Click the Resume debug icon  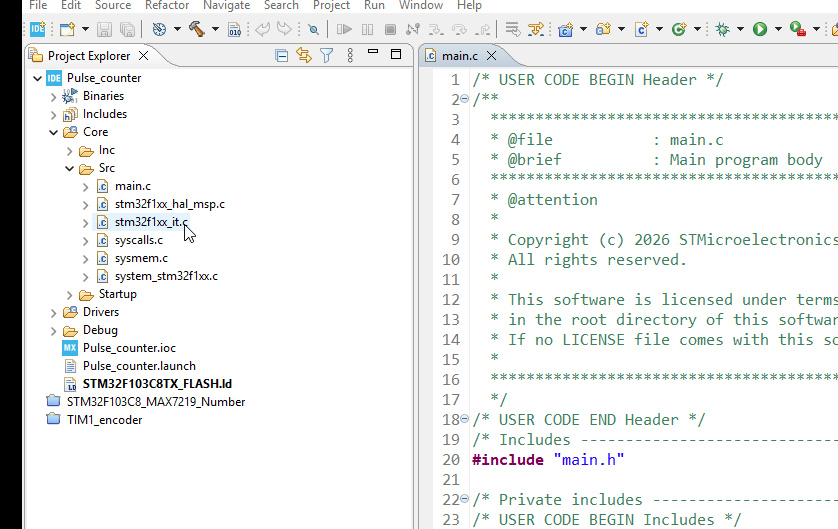coord(344,29)
